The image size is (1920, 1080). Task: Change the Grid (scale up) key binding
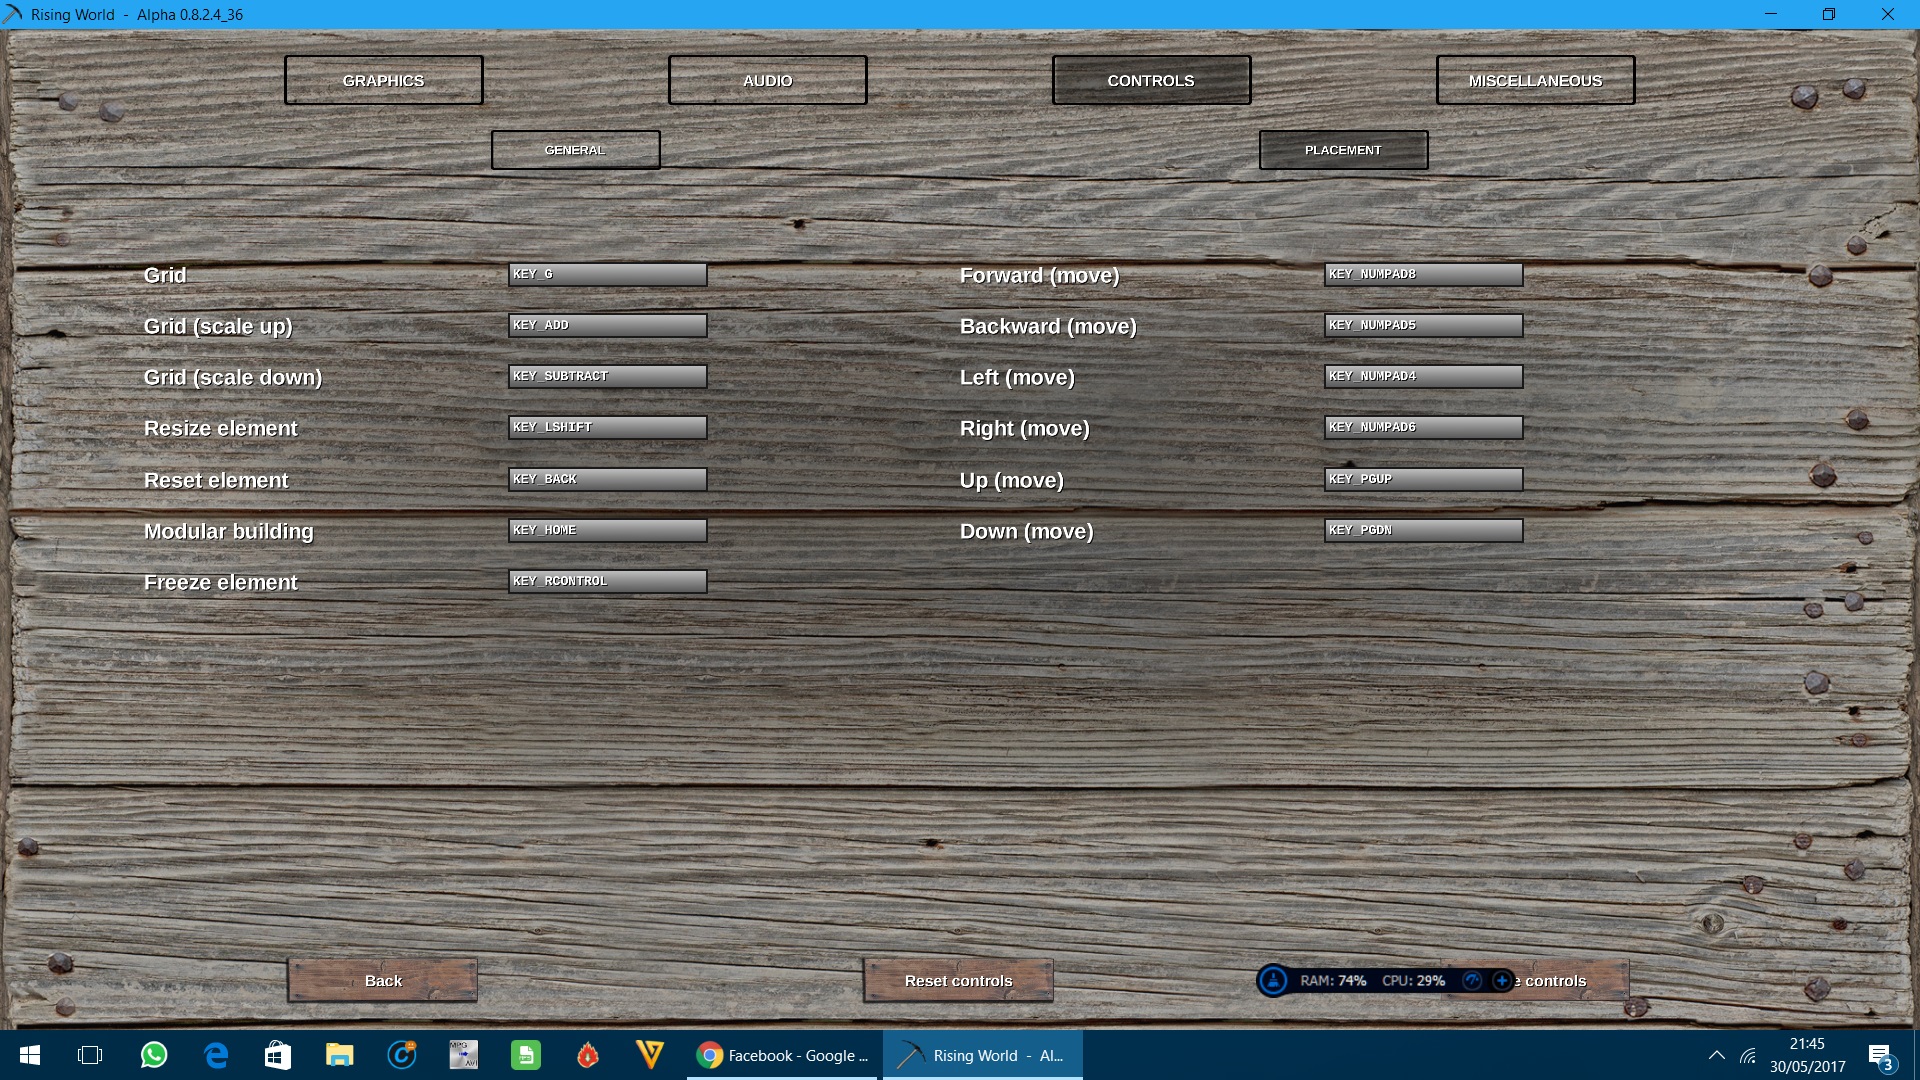[x=608, y=325]
